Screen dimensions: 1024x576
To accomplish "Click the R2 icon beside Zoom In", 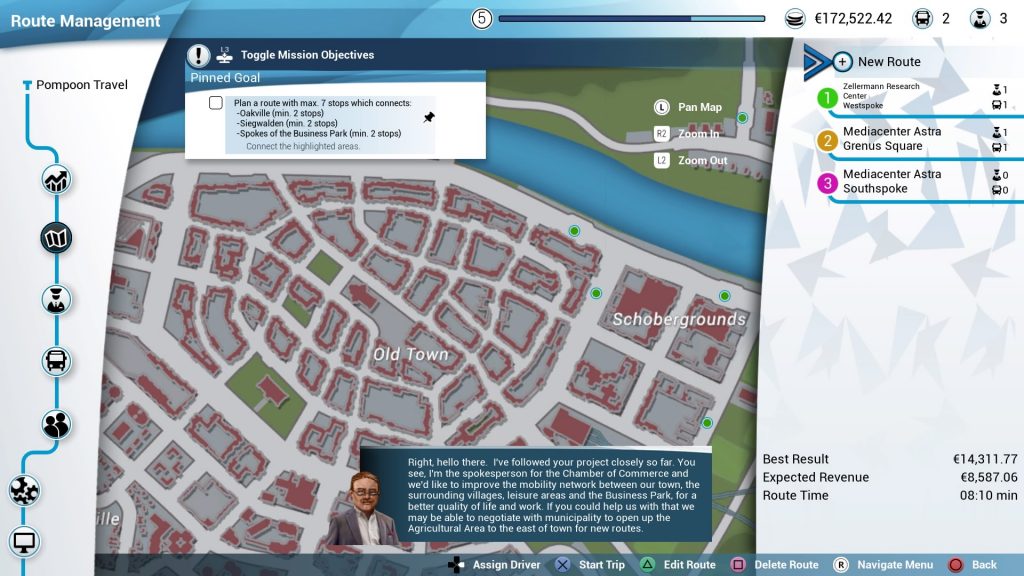I will pyautogui.click(x=662, y=133).
